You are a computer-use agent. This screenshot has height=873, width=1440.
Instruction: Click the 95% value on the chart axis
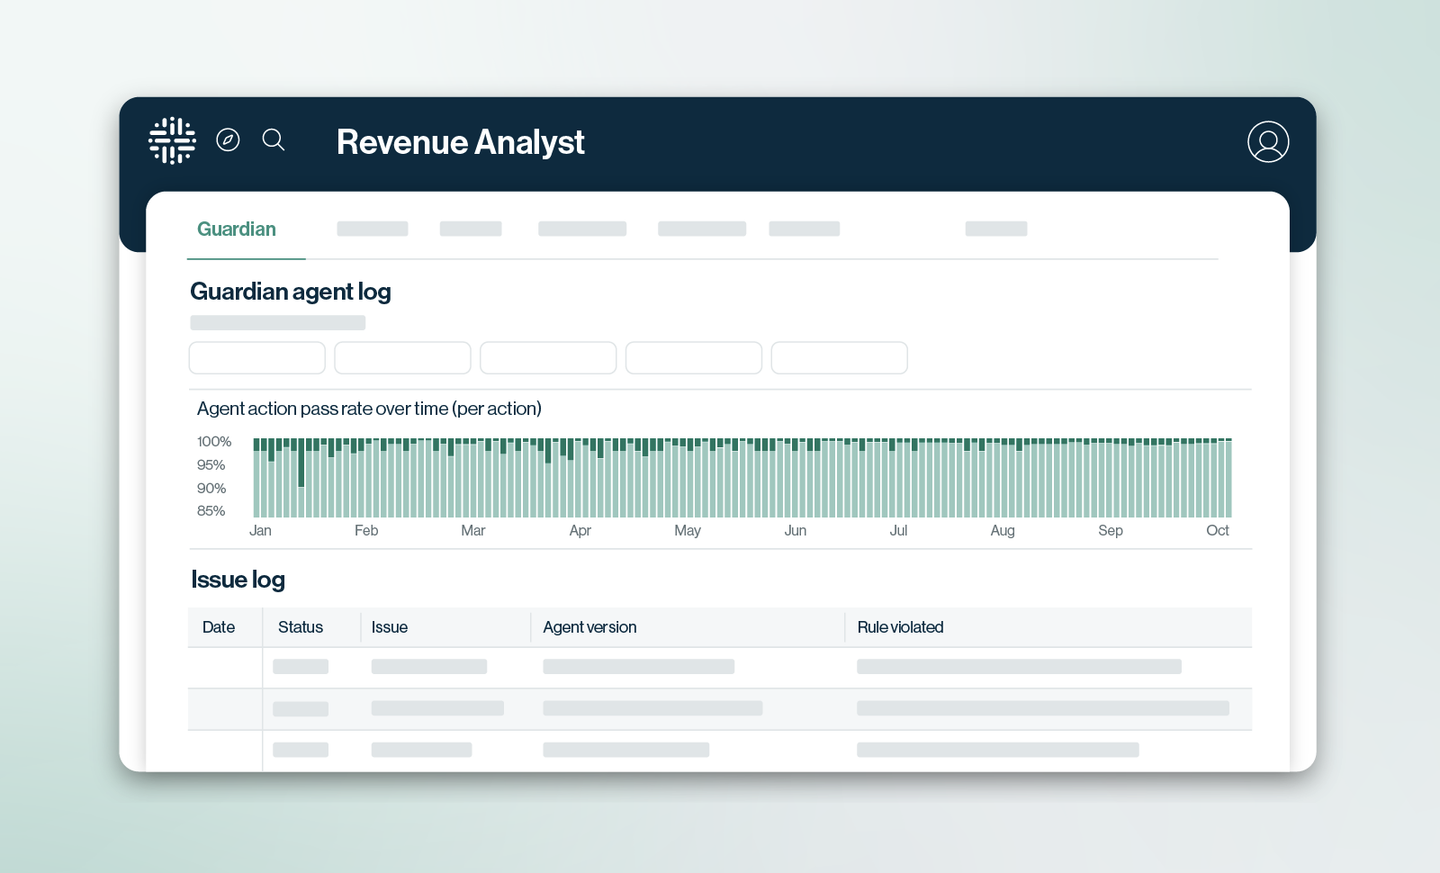211,465
